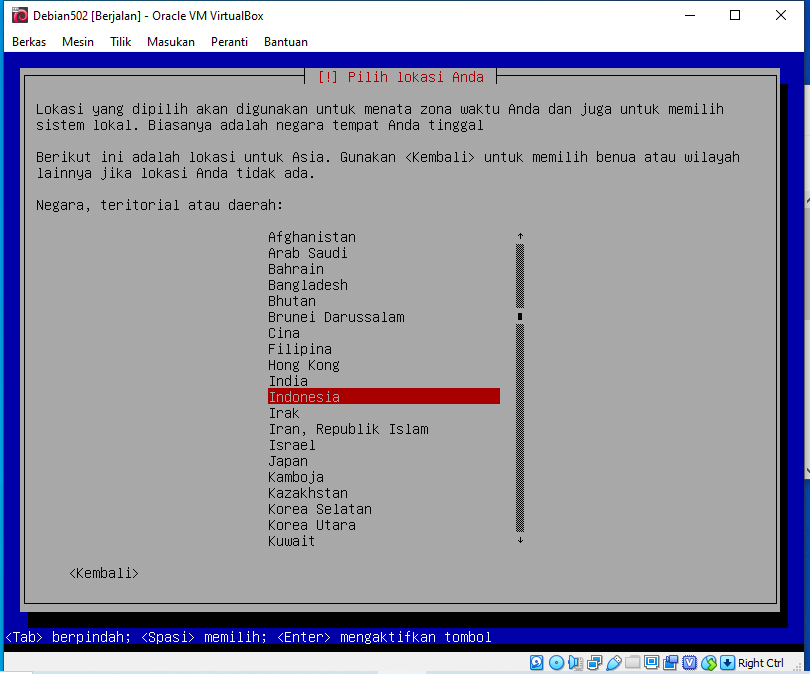
Task: Click the network adapters status icon
Action: click(x=595, y=662)
